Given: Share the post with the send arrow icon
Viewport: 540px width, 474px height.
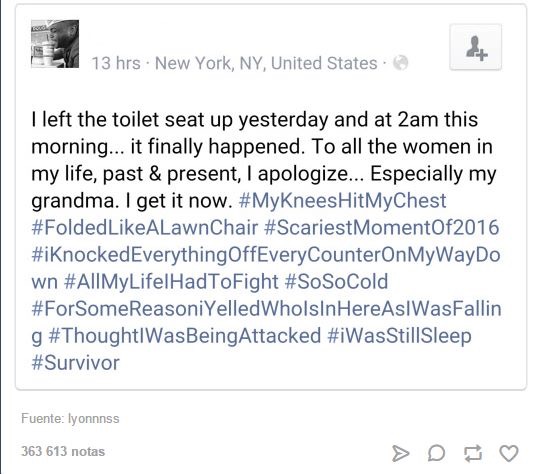Looking at the screenshot, I should click(401, 453).
